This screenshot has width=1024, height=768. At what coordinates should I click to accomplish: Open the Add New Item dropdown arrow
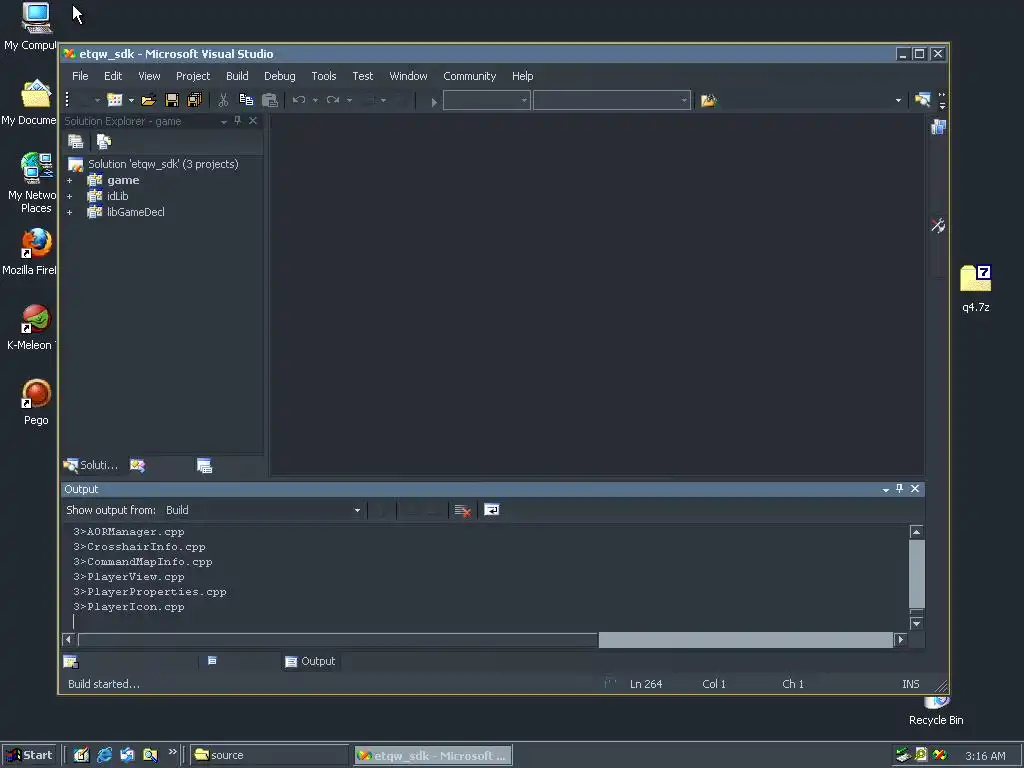tap(131, 101)
